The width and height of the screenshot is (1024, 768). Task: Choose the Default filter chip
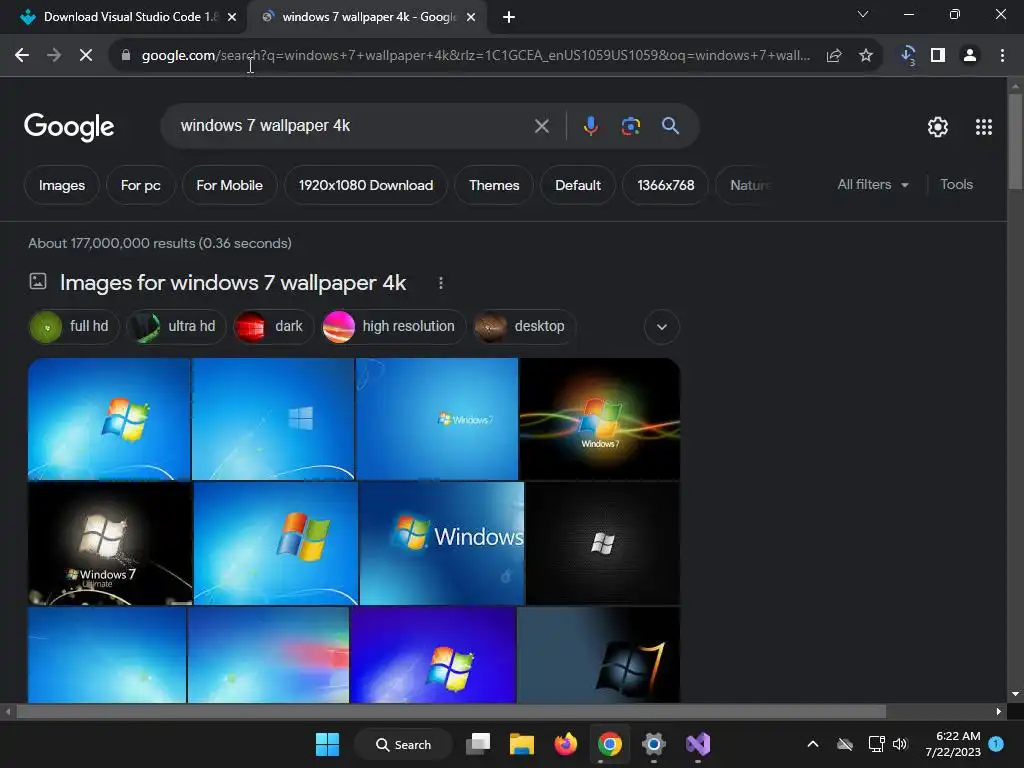tap(578, 185)
